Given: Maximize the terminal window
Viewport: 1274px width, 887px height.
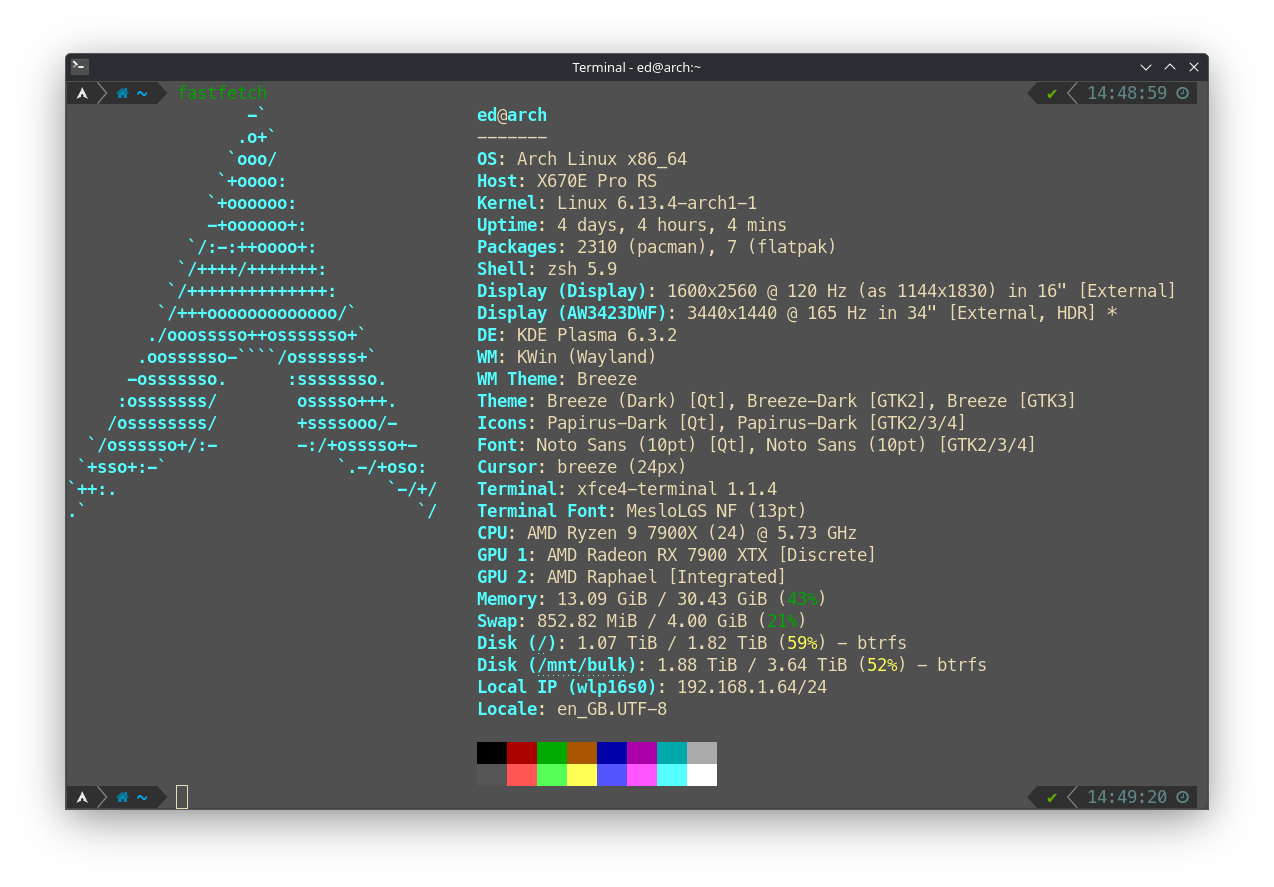Looking at the screenshot, I should tap(1170, 67).
